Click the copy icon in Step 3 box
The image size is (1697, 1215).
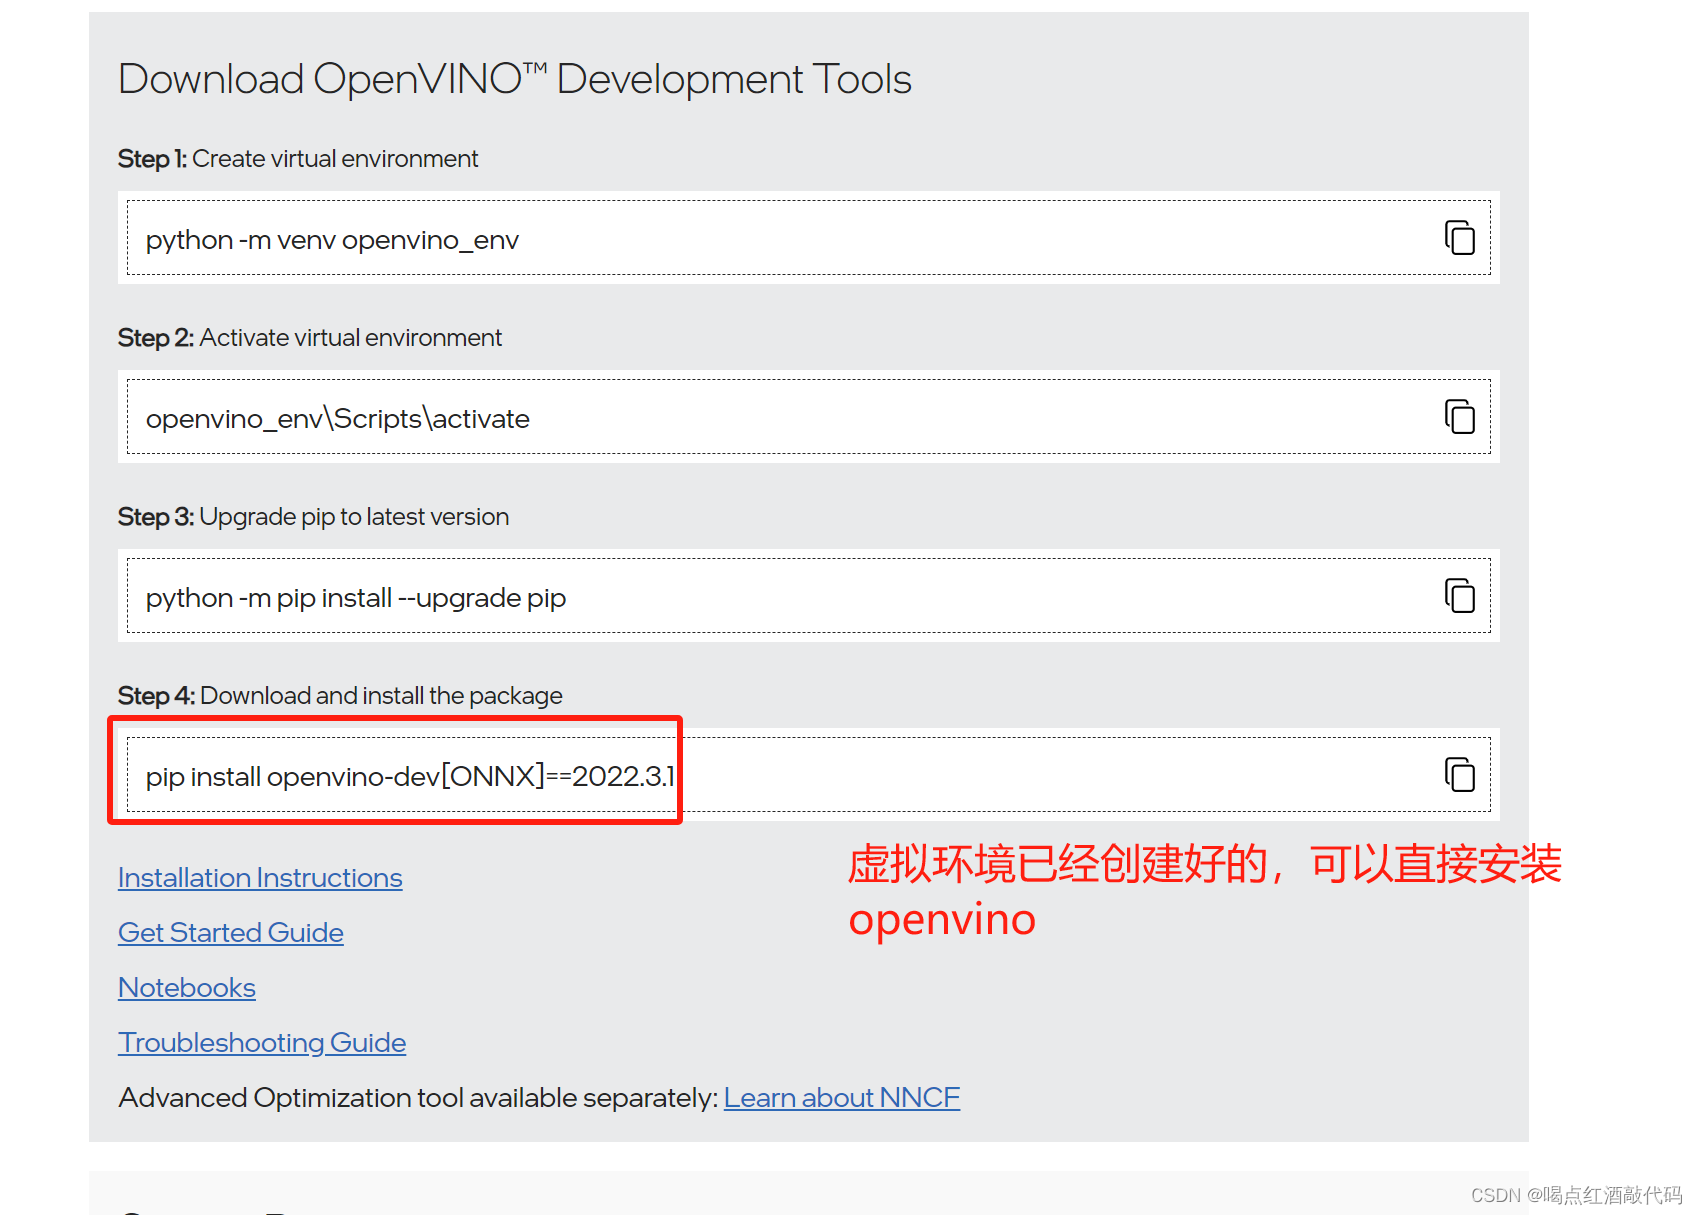[1461, 596]
